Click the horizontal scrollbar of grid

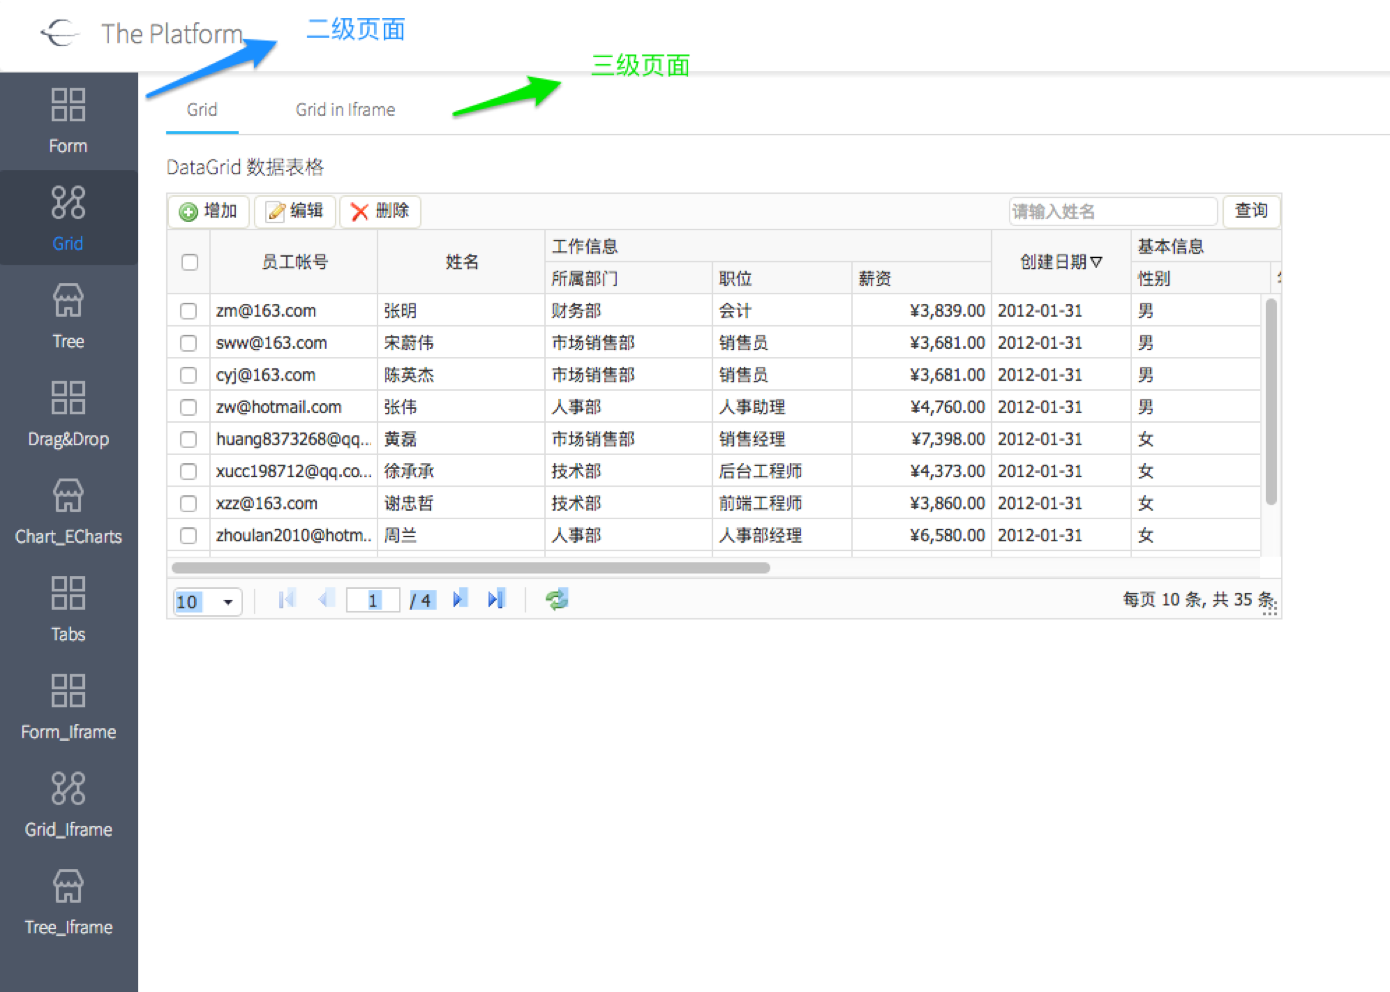tap(470, 568)
